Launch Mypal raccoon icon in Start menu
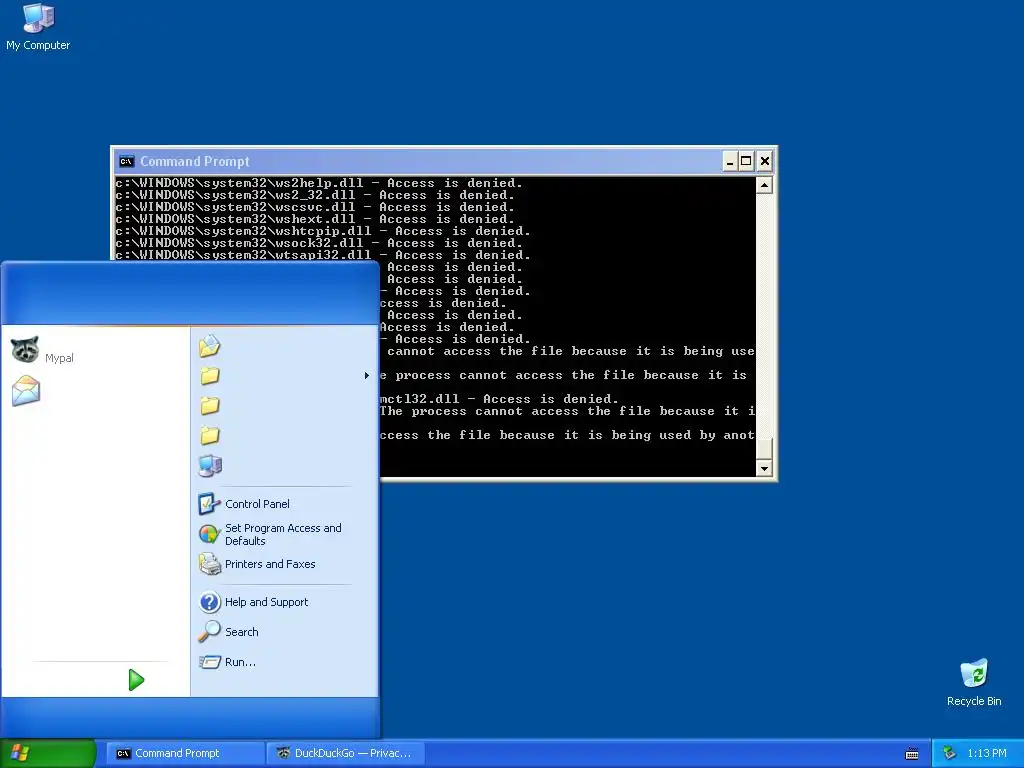Screen dimensions: 1024x768 tap(25, 349)
